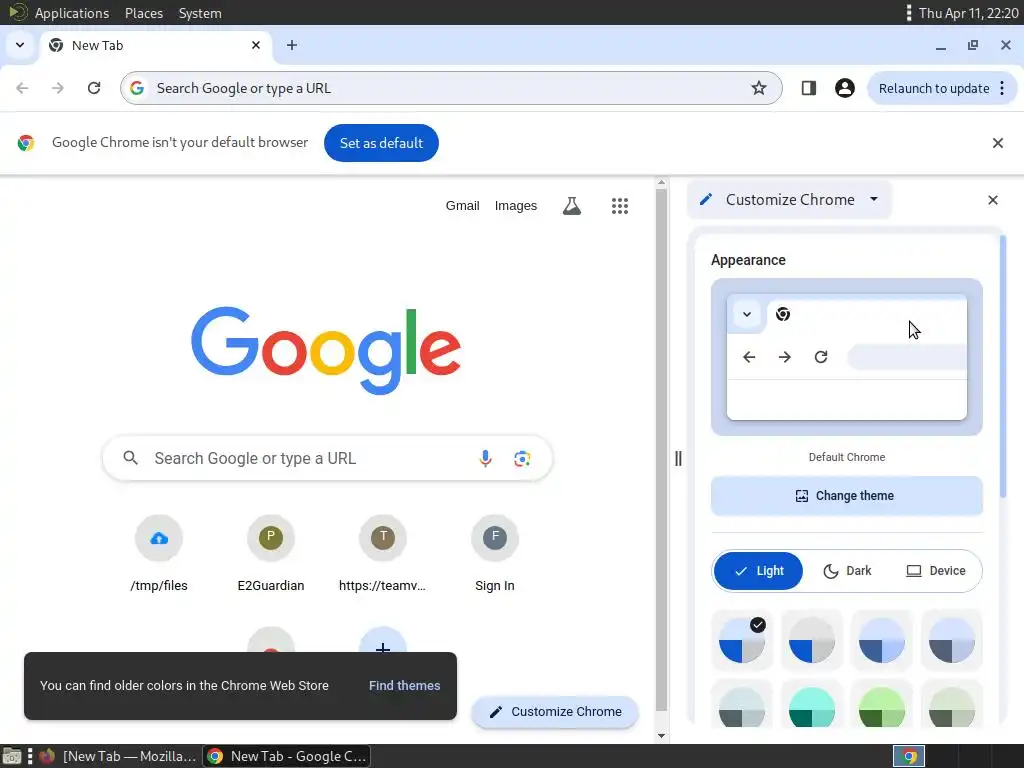1024x768 pixels.
Task: Open Gmail link
Action: (462, 206)
